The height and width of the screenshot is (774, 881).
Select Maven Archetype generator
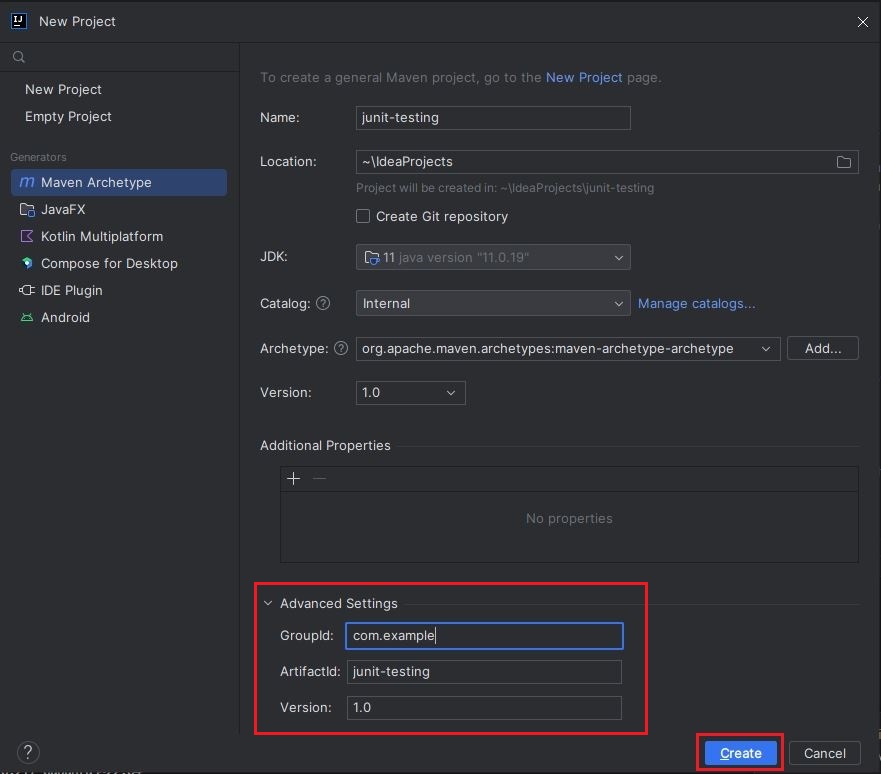pos(119,183)
